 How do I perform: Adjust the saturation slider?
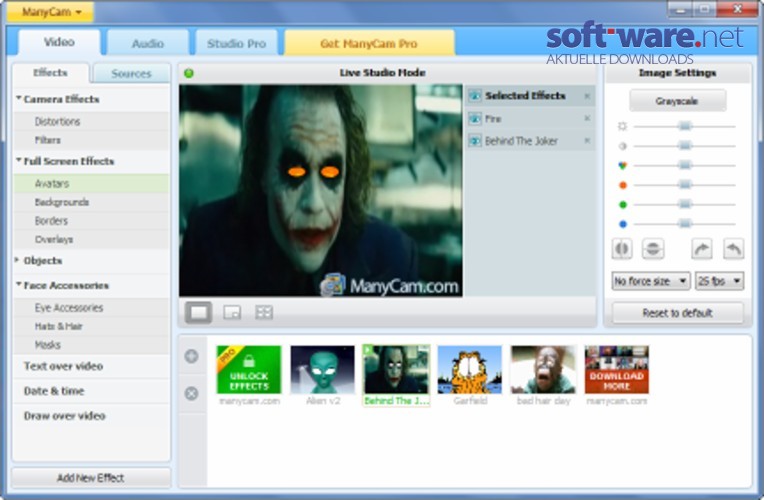tap(685, 165)
